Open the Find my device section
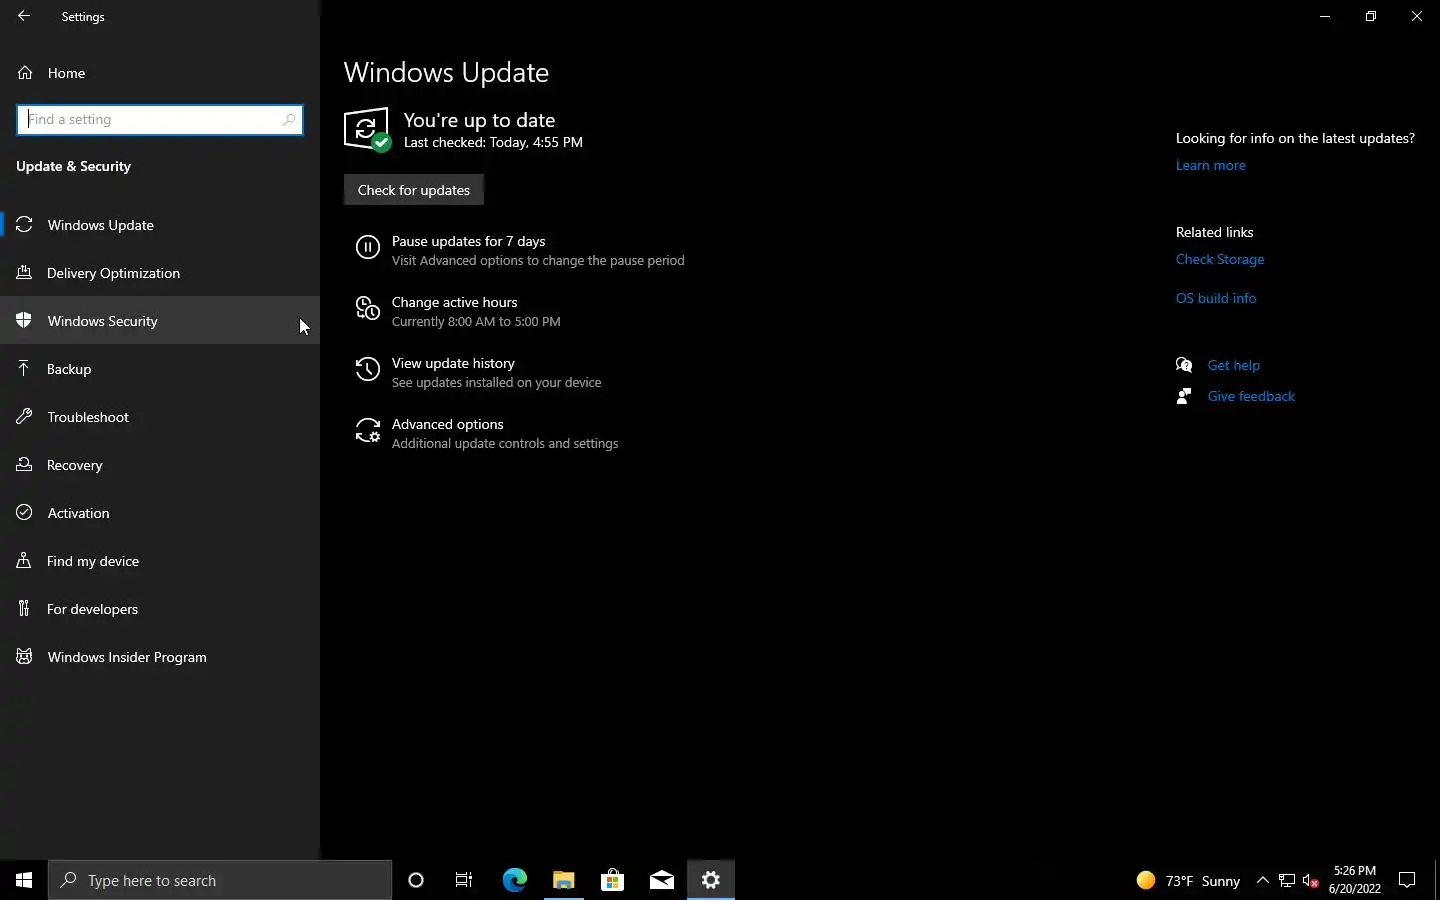This screenshot has height=900, width=1440. coord(160,561)
